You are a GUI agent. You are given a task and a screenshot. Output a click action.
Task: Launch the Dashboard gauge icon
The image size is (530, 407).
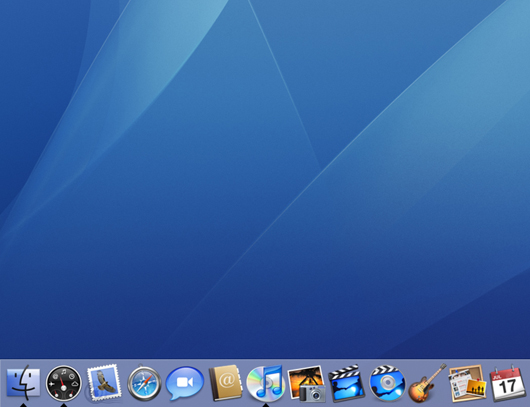tap(64, 383)
